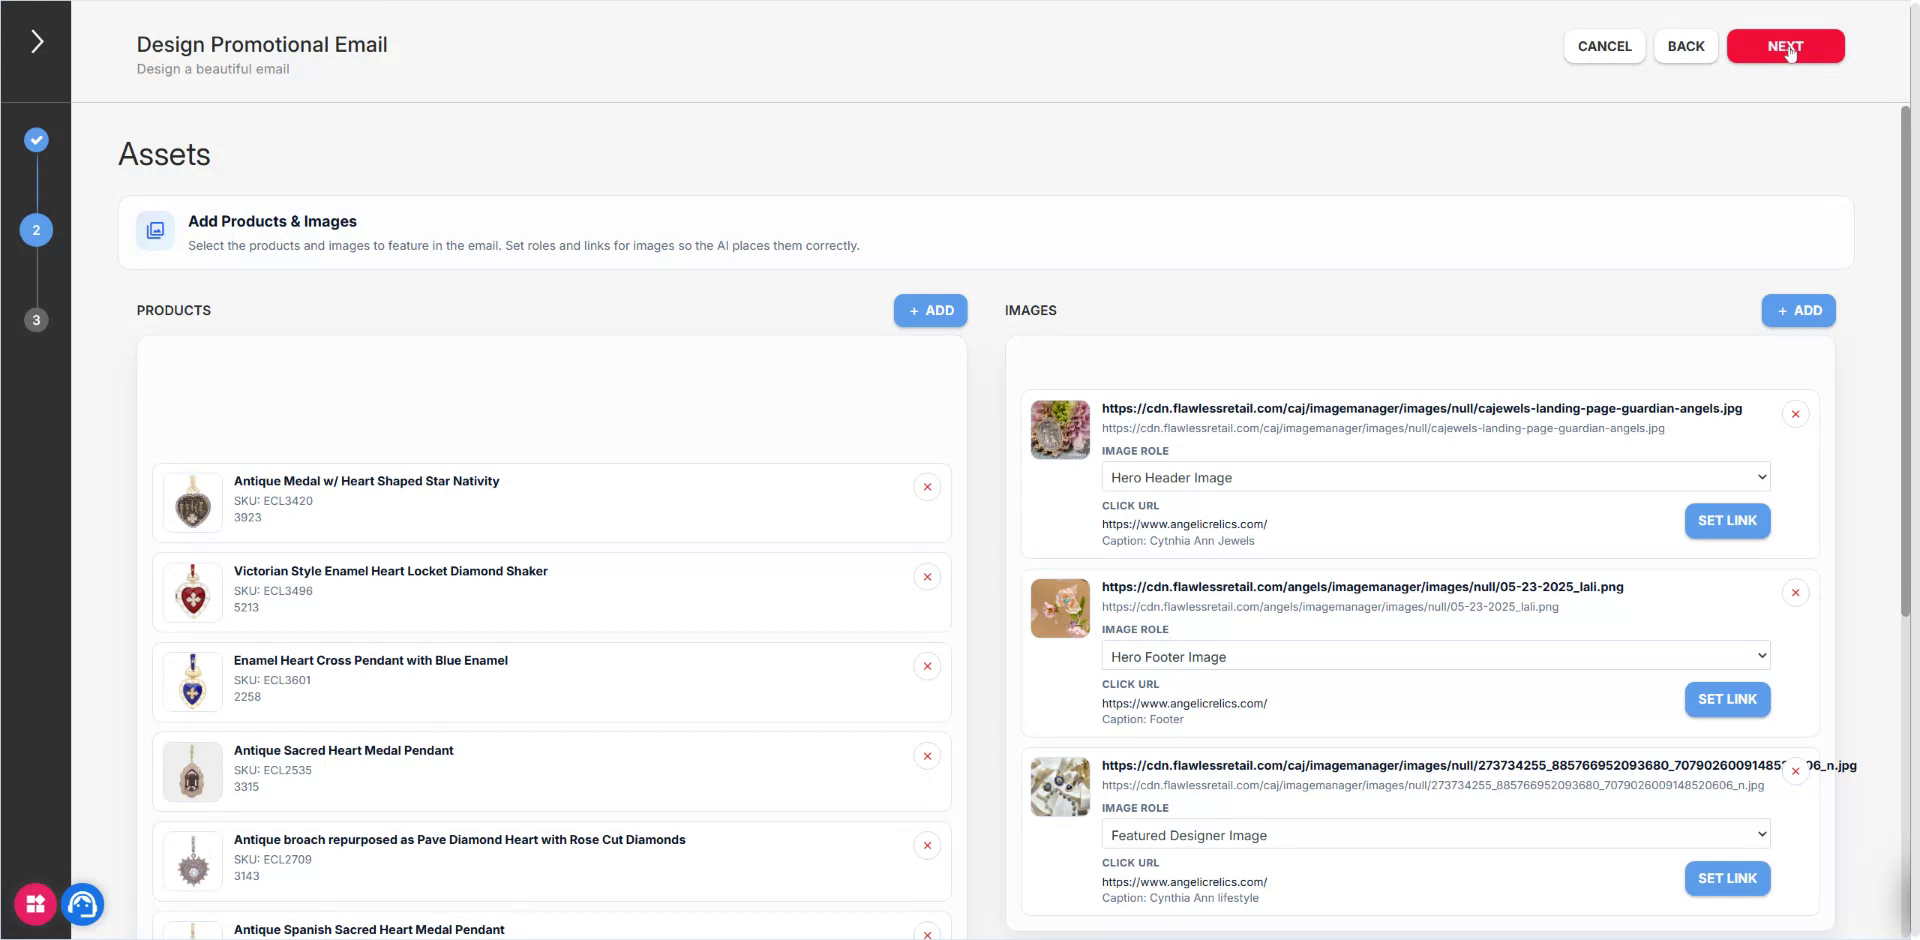Delete the 05-23-2025_lali.png image
1920x940 pixels.
pos(1795,593)
